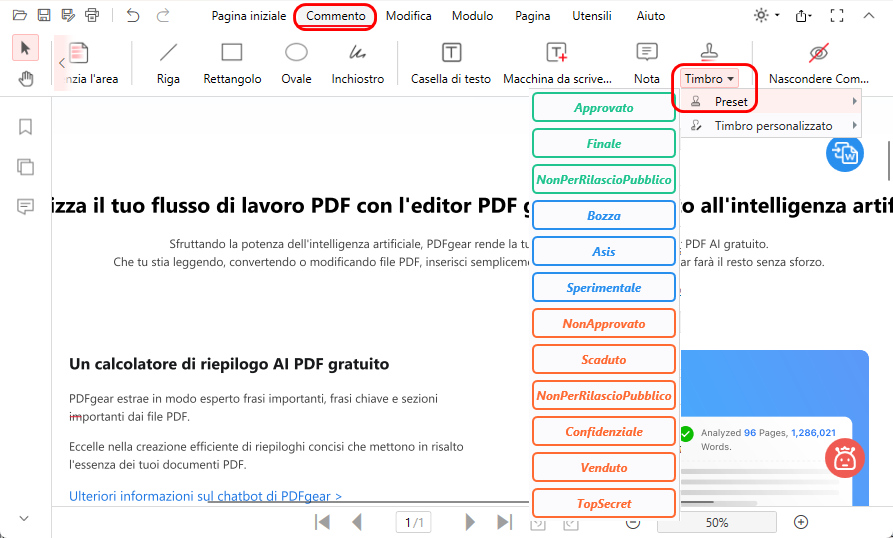Zoom out with the minus button

[632, 522]
